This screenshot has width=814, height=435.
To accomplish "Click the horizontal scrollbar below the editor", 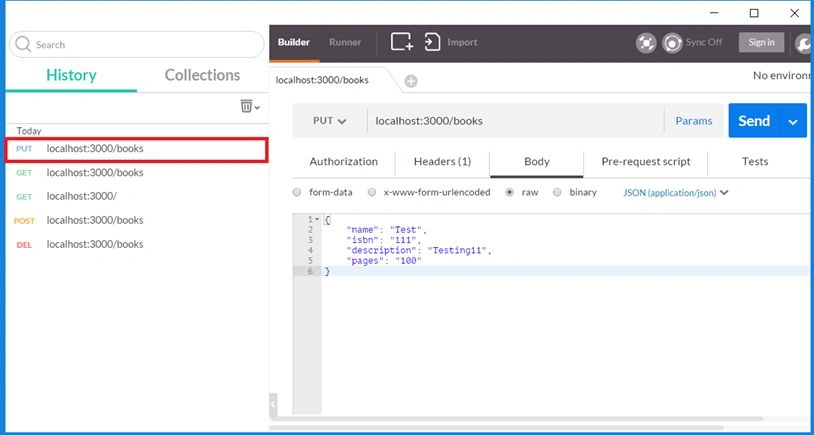I will coord(517,418).
